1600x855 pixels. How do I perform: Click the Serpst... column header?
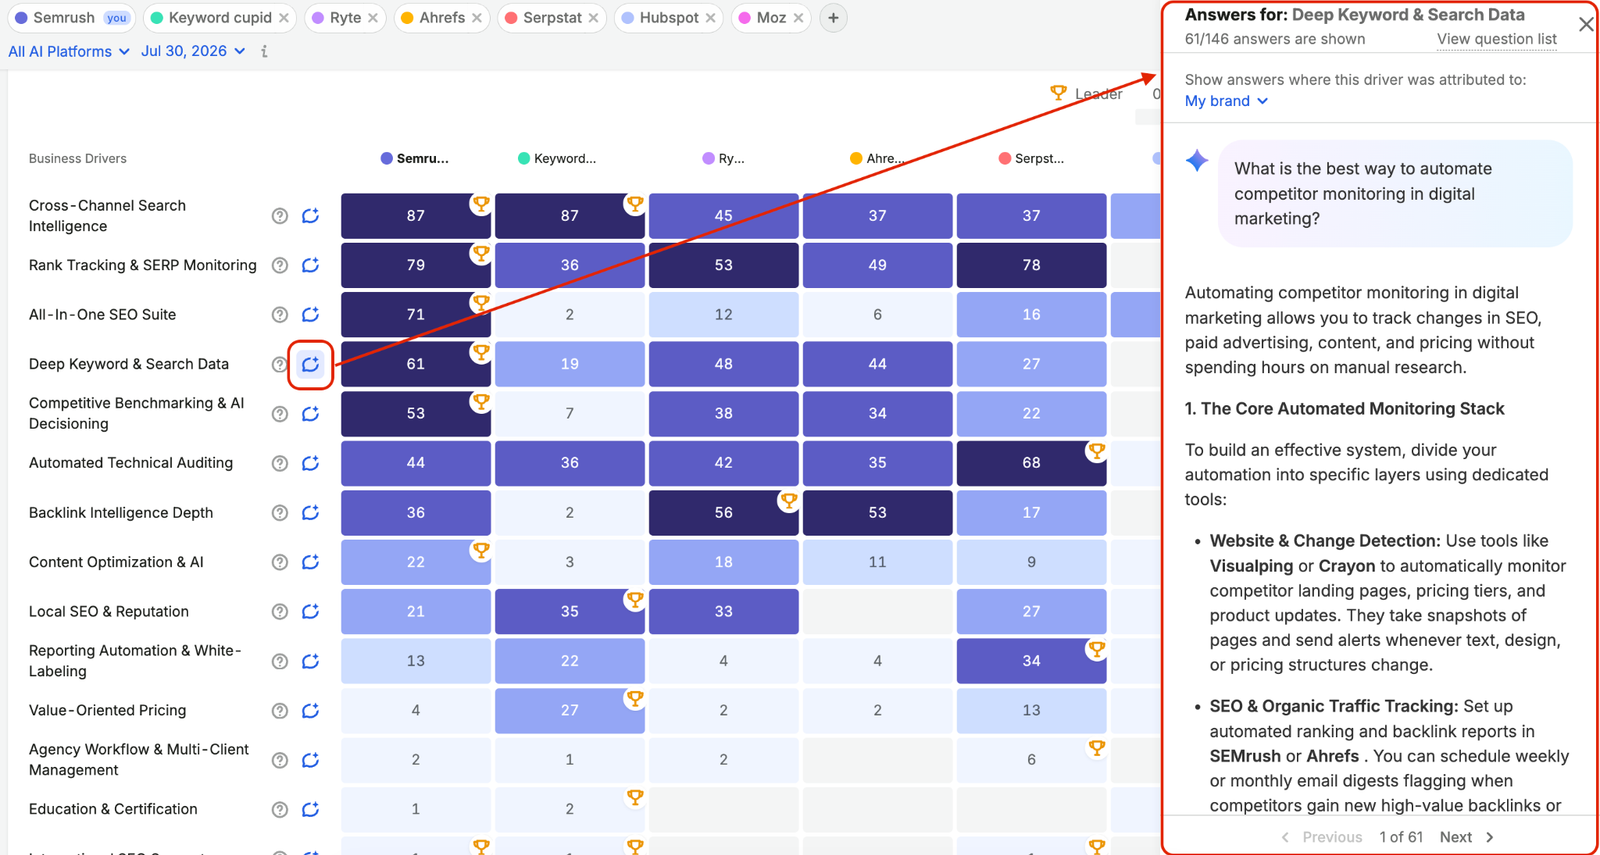(1031, 158)
